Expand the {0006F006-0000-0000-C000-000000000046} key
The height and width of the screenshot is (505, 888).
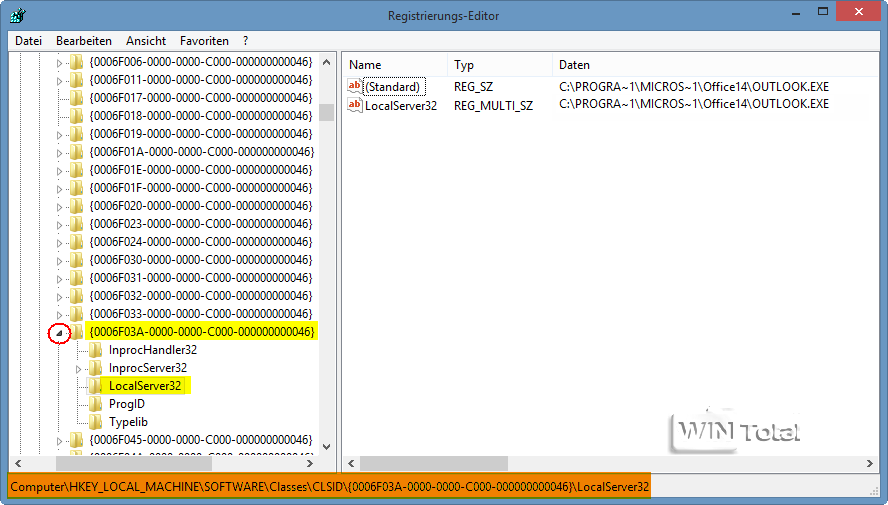(x=59, y=63)
